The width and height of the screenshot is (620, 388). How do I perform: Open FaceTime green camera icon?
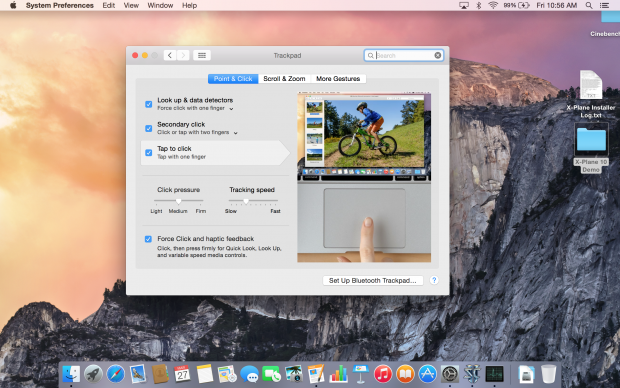click(272, 374)
